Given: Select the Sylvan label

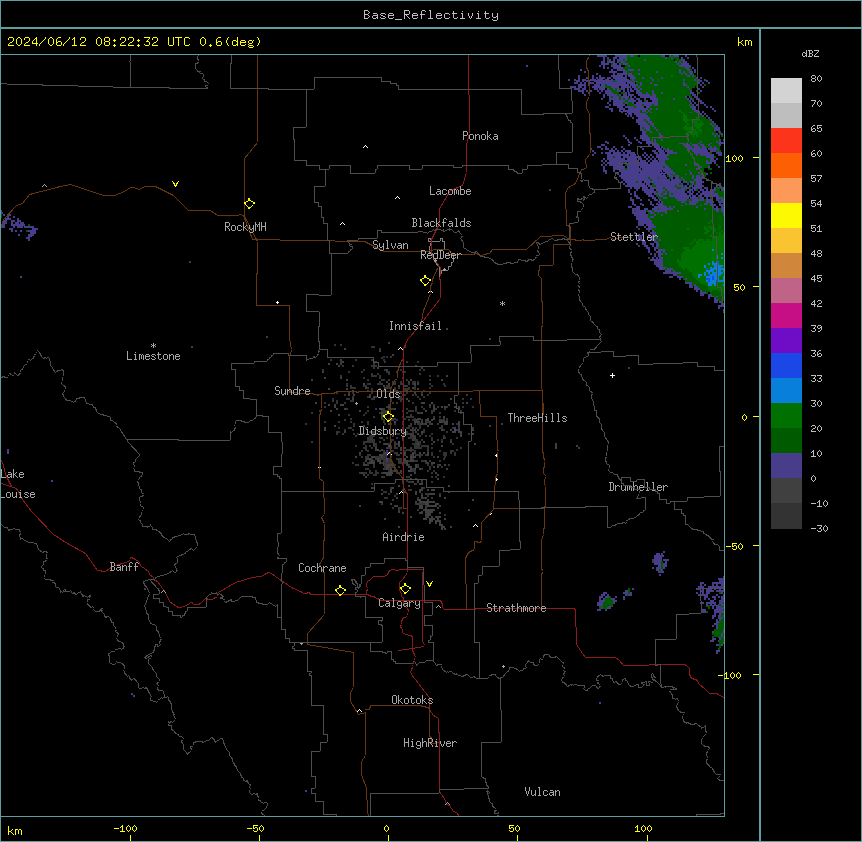Looking at the screenshot, I should (390, 245).
